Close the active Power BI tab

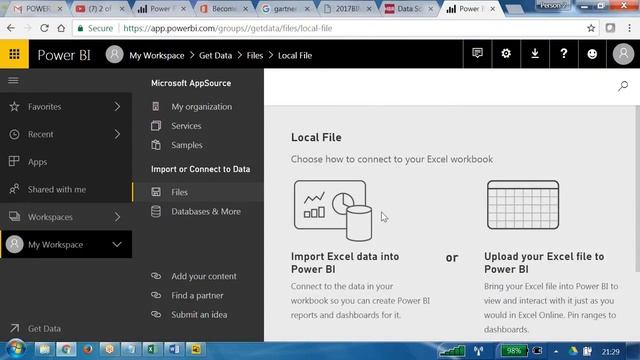pos(493,9)
